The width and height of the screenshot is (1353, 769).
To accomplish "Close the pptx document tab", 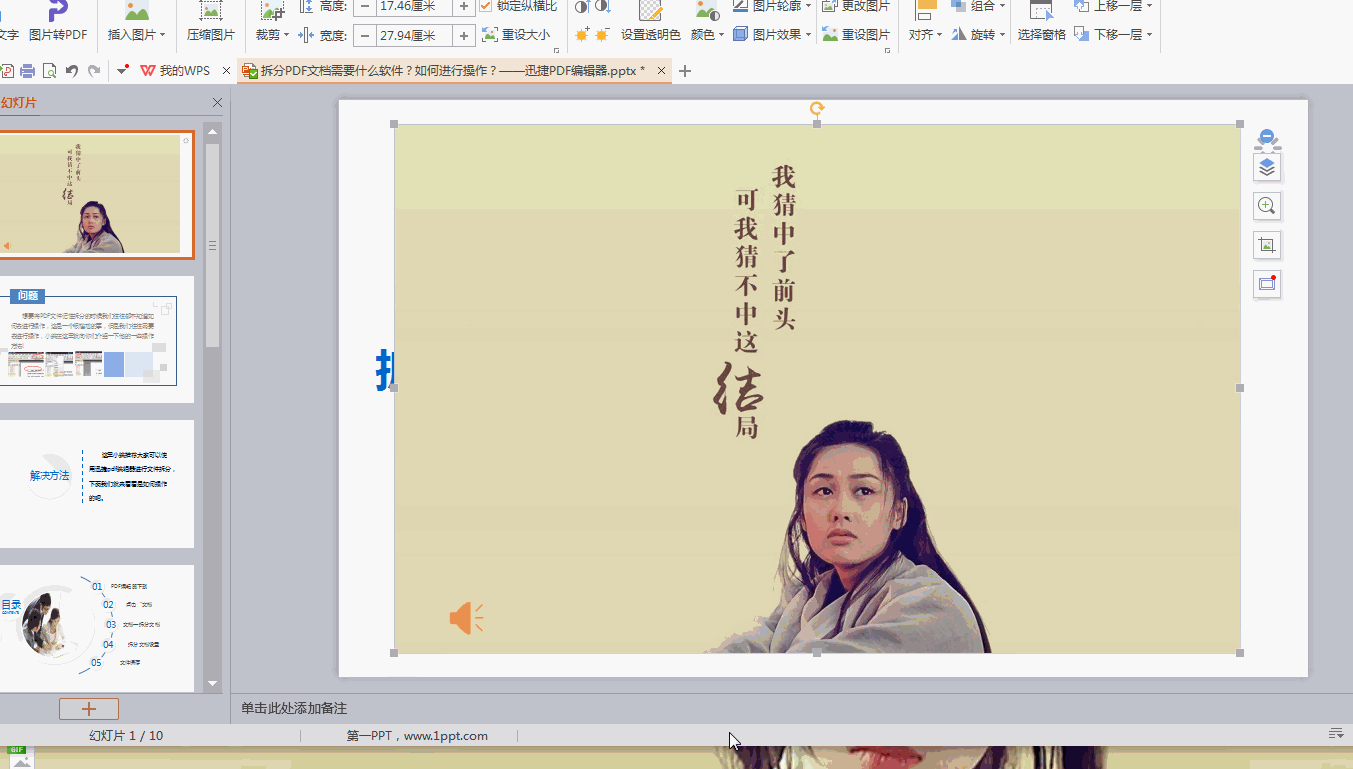I will click(661, 71).
